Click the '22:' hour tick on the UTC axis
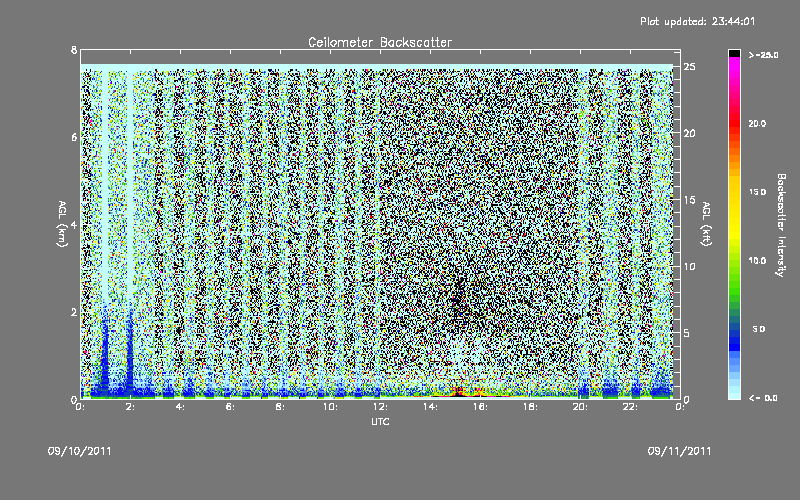Image resolution: width=800 pixels, height=500 pixels. (x=630, y=407)
